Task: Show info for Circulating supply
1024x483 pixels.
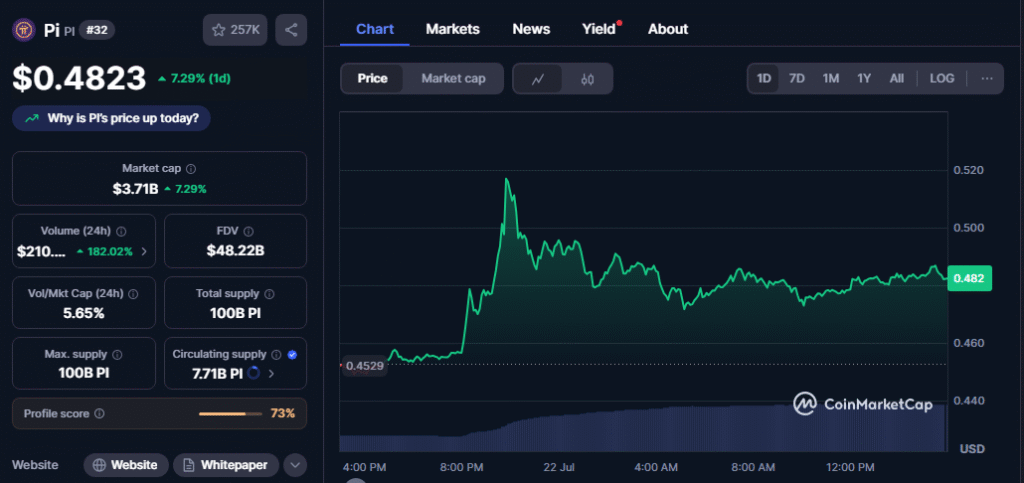Action: tap(276, 354)
